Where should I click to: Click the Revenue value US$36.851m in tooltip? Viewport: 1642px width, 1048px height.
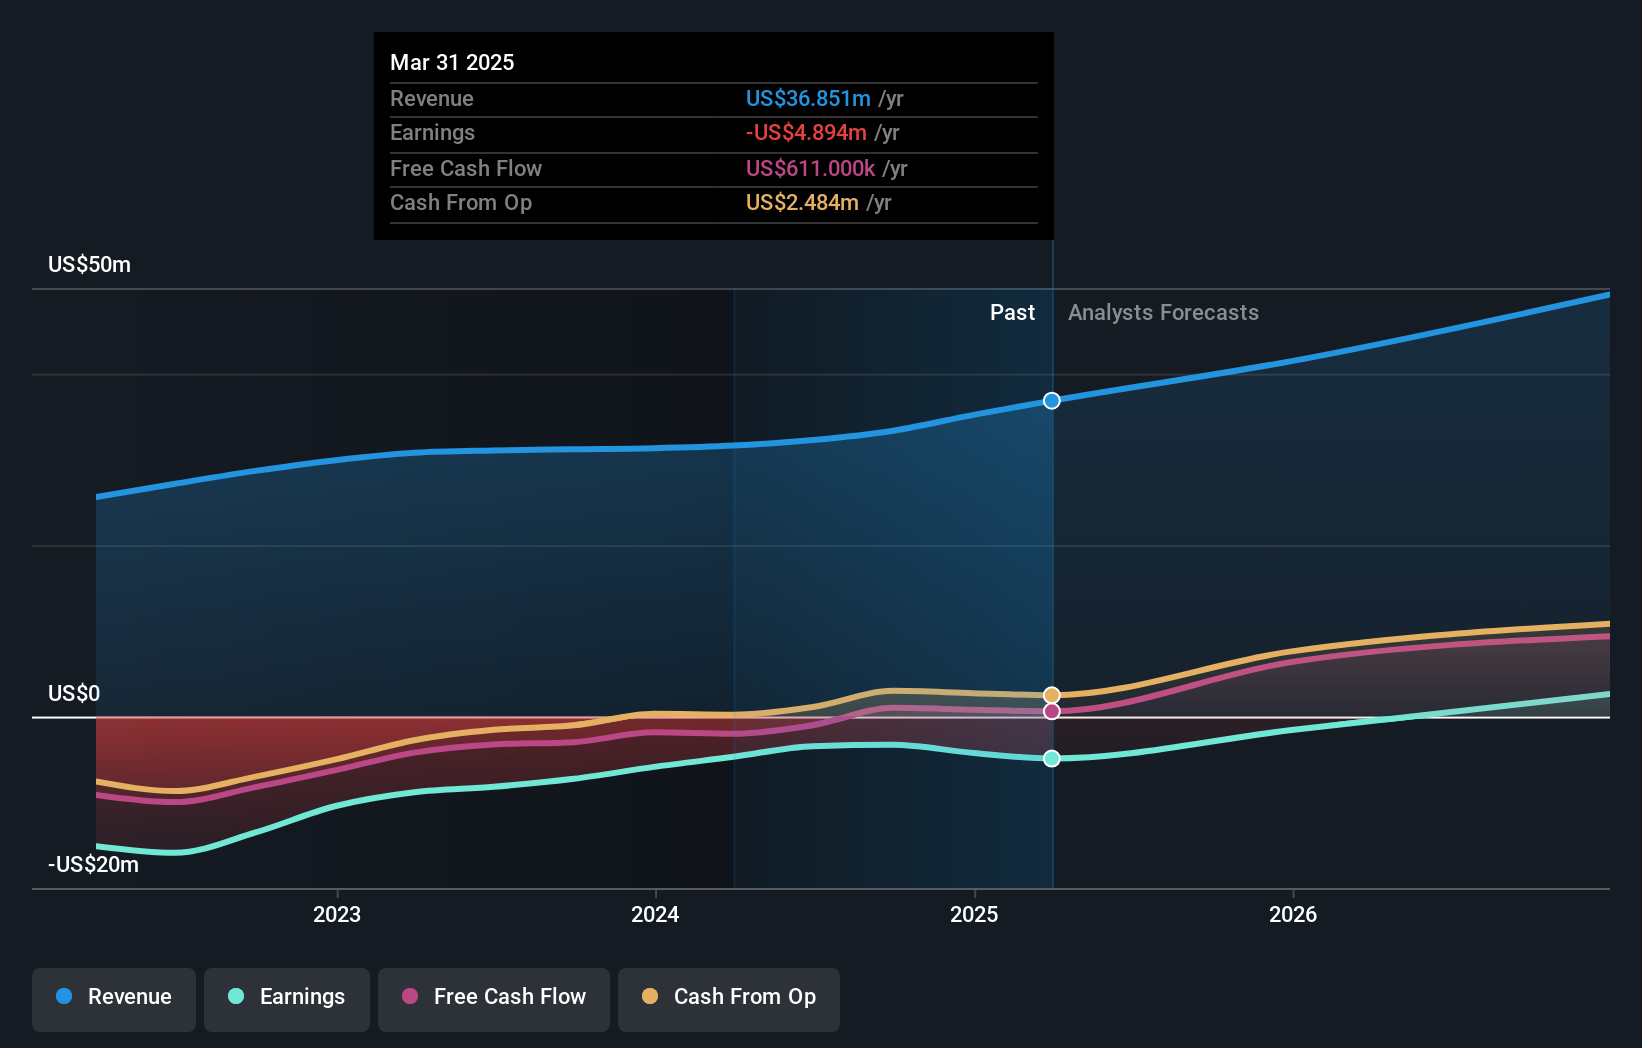[x=807, y=99]
